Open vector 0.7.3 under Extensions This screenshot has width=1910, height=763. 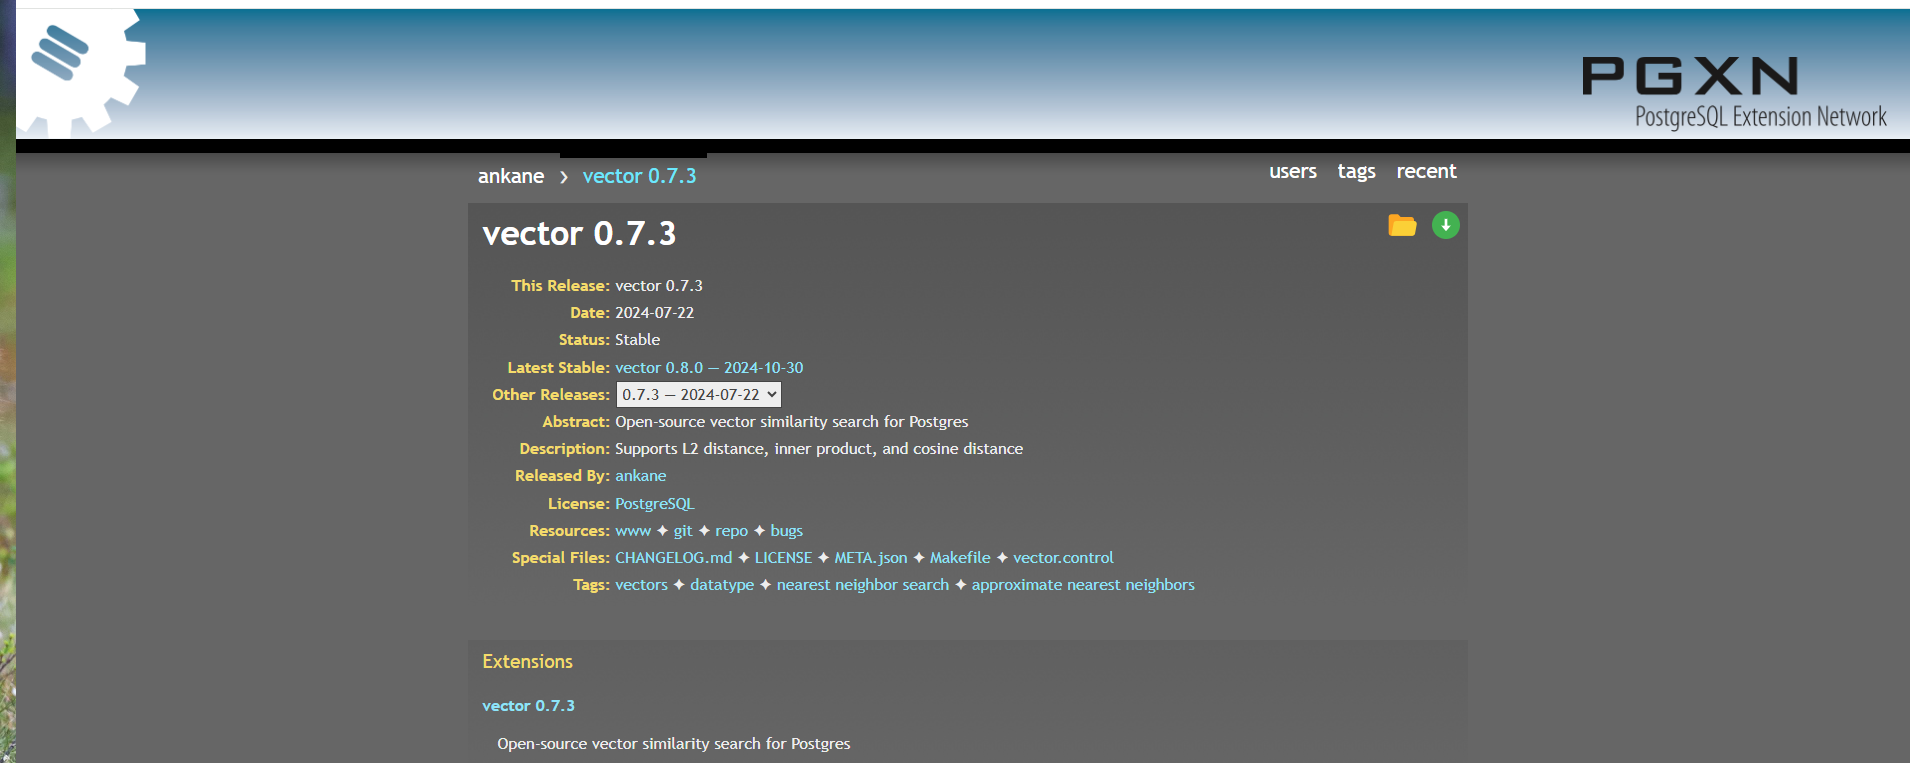pos(528,706)
